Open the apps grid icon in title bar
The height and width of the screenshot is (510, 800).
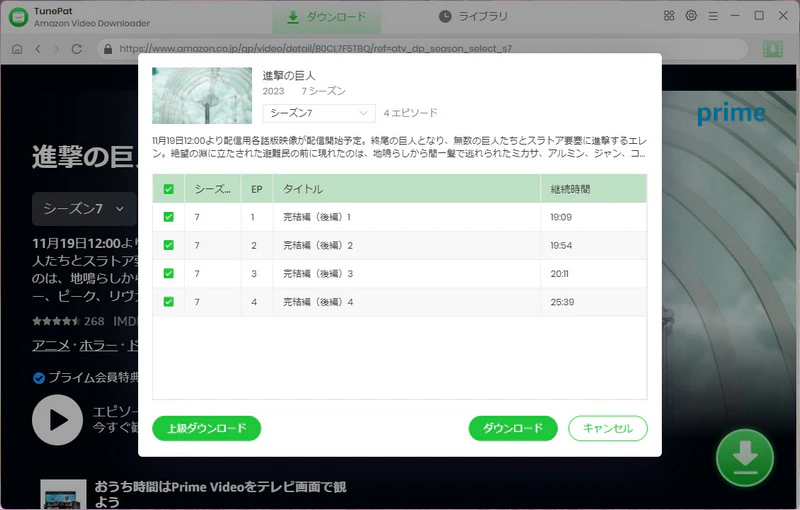[x=669, y=16]
